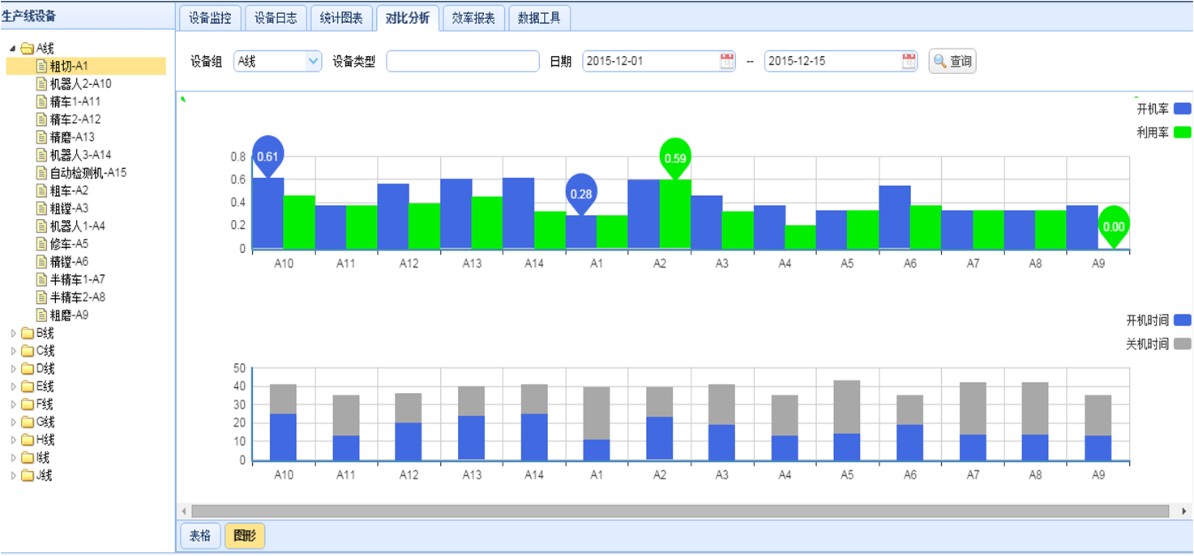1194x556 pixels.
Task: Click the F线 folder icon
Action: tap(27, 404)
